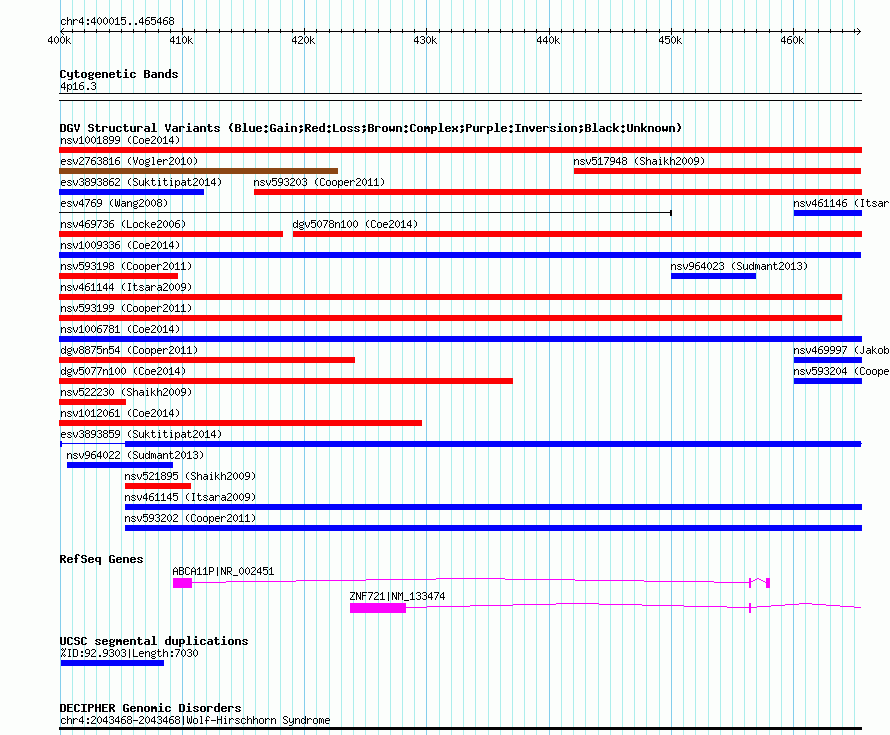The height and width of the screenshot is (735, 890).
Task: Click the esv4769 (Wang2008) label
Action: click(x=114, y=203)
